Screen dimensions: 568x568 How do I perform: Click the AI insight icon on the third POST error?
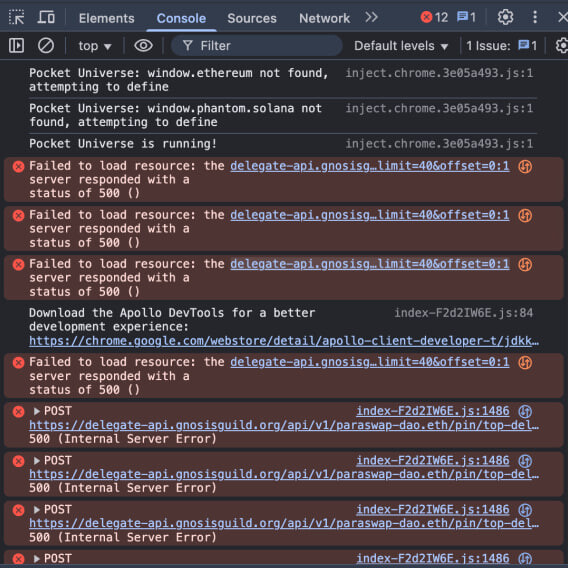click(x=525, y=510)
